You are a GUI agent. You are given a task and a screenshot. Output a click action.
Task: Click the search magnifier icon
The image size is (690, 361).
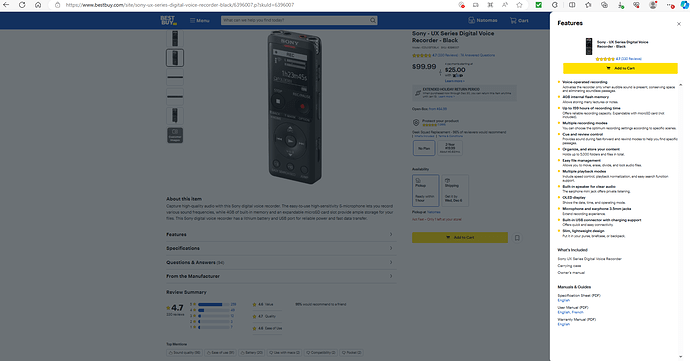coord(373,20)
